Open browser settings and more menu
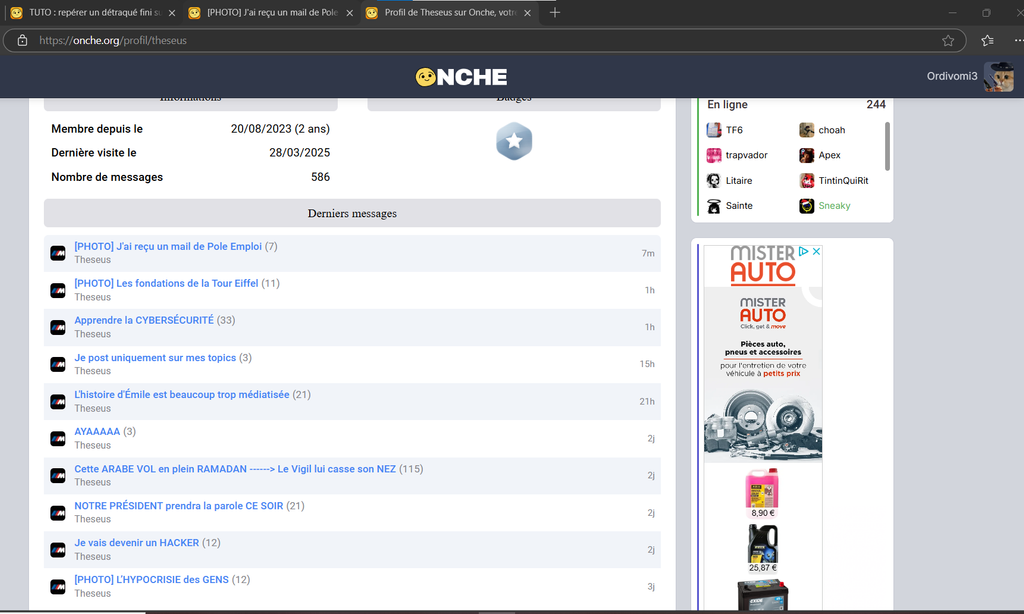 (1018, 40)
